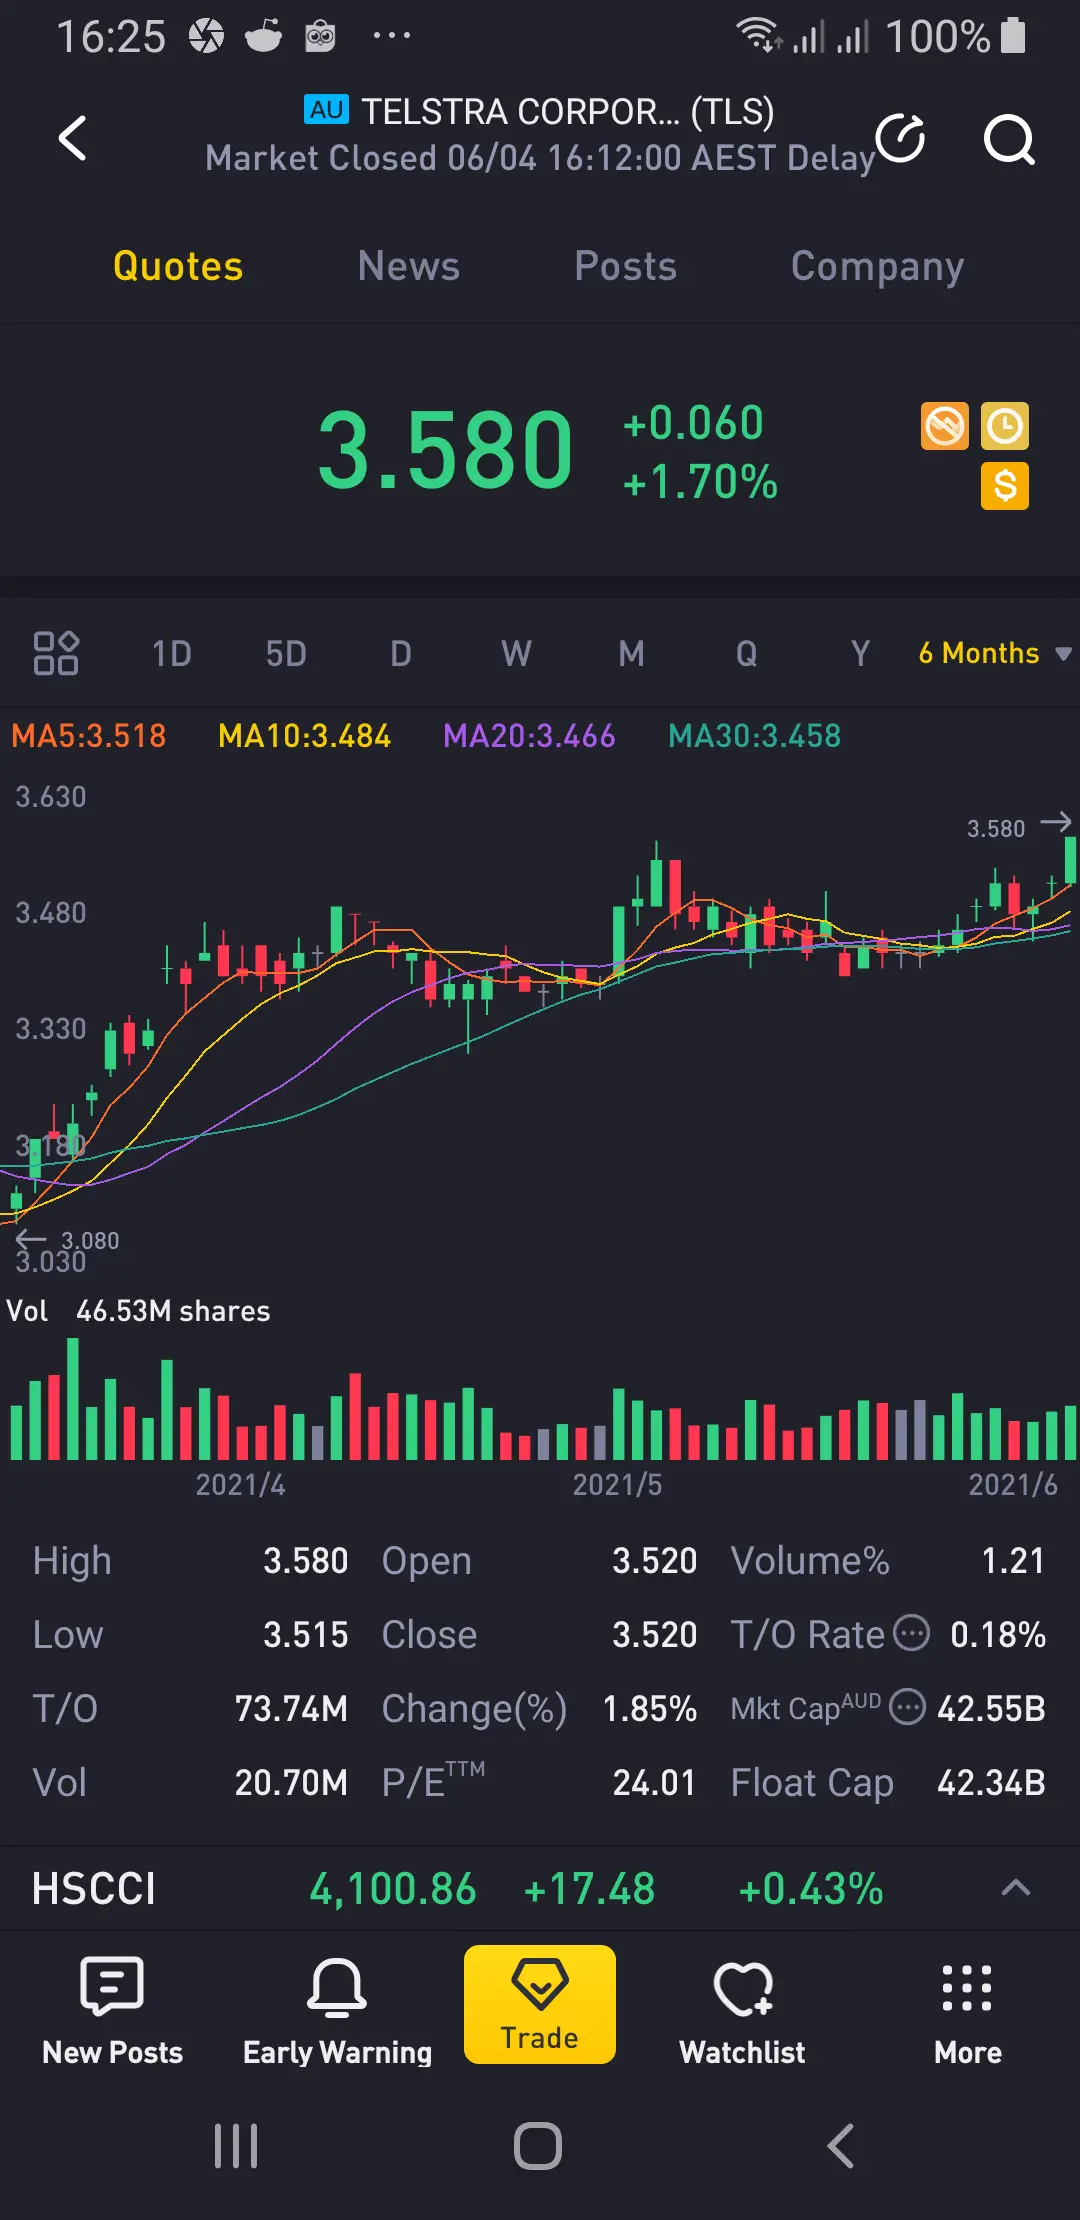Tap the yellow Trade button
Viewport: 1080px width, 2220px height.
pyautogui.click(x=540, y=2004)
